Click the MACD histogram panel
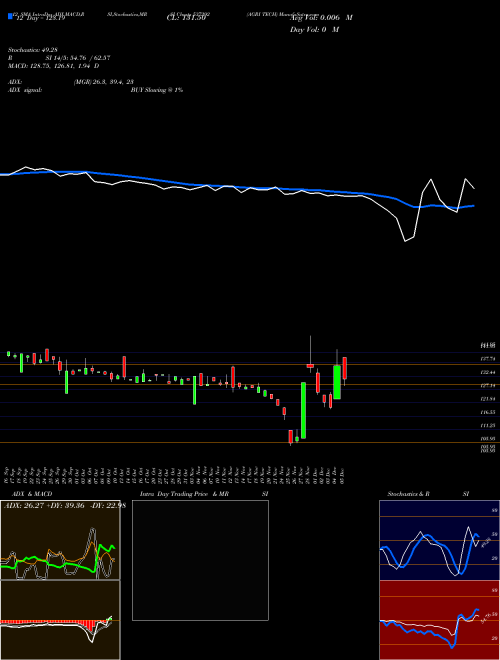This screenshot has height=660, width=500. tap(60, 620)
